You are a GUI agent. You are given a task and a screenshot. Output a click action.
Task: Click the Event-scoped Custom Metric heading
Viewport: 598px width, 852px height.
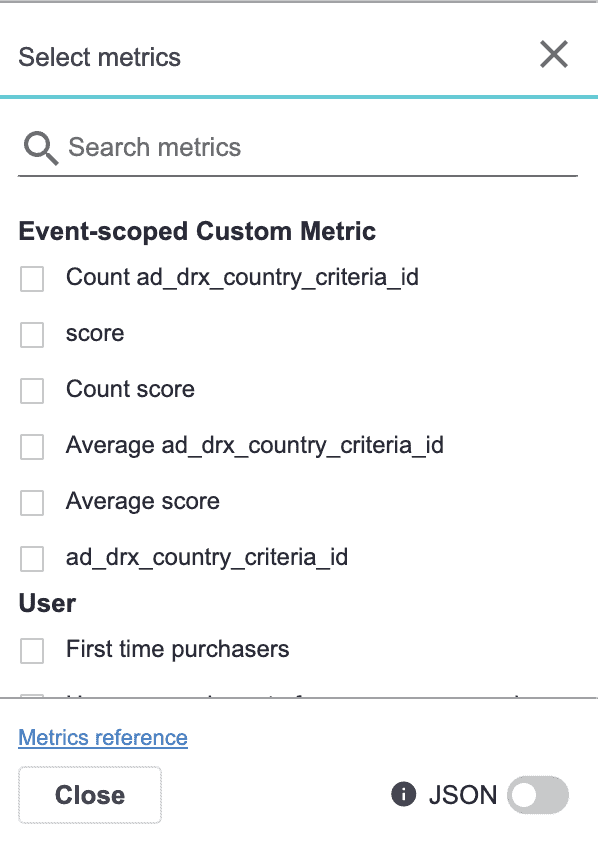click(x=197, y=231)
